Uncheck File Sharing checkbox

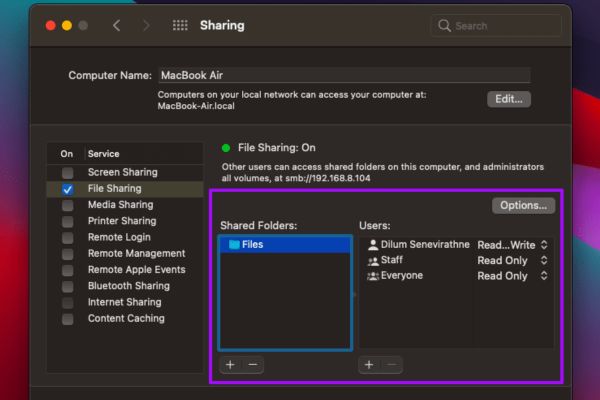pos(68,189)
